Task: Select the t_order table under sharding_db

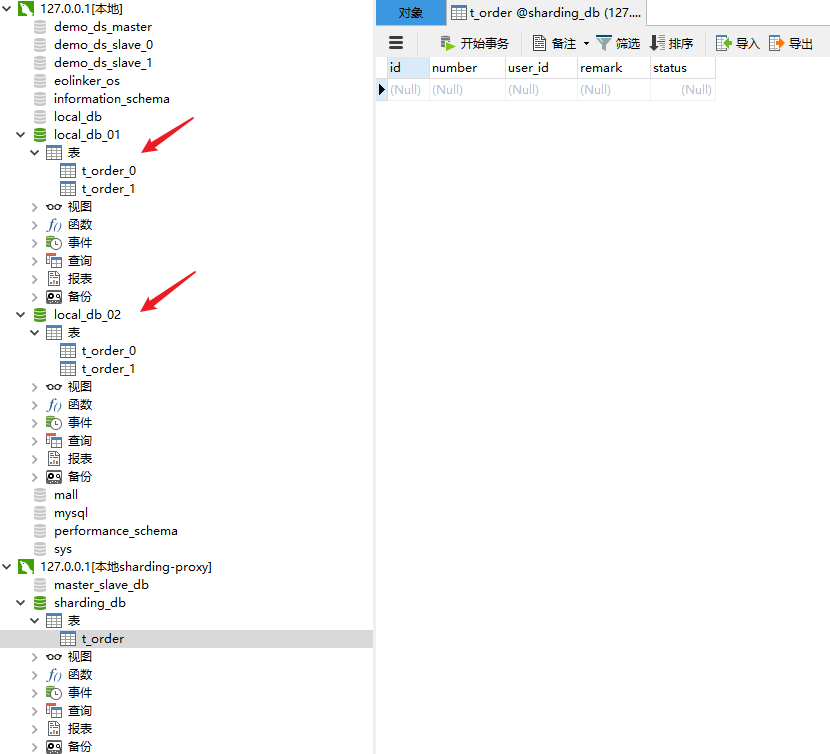Action: click(100, 638)
